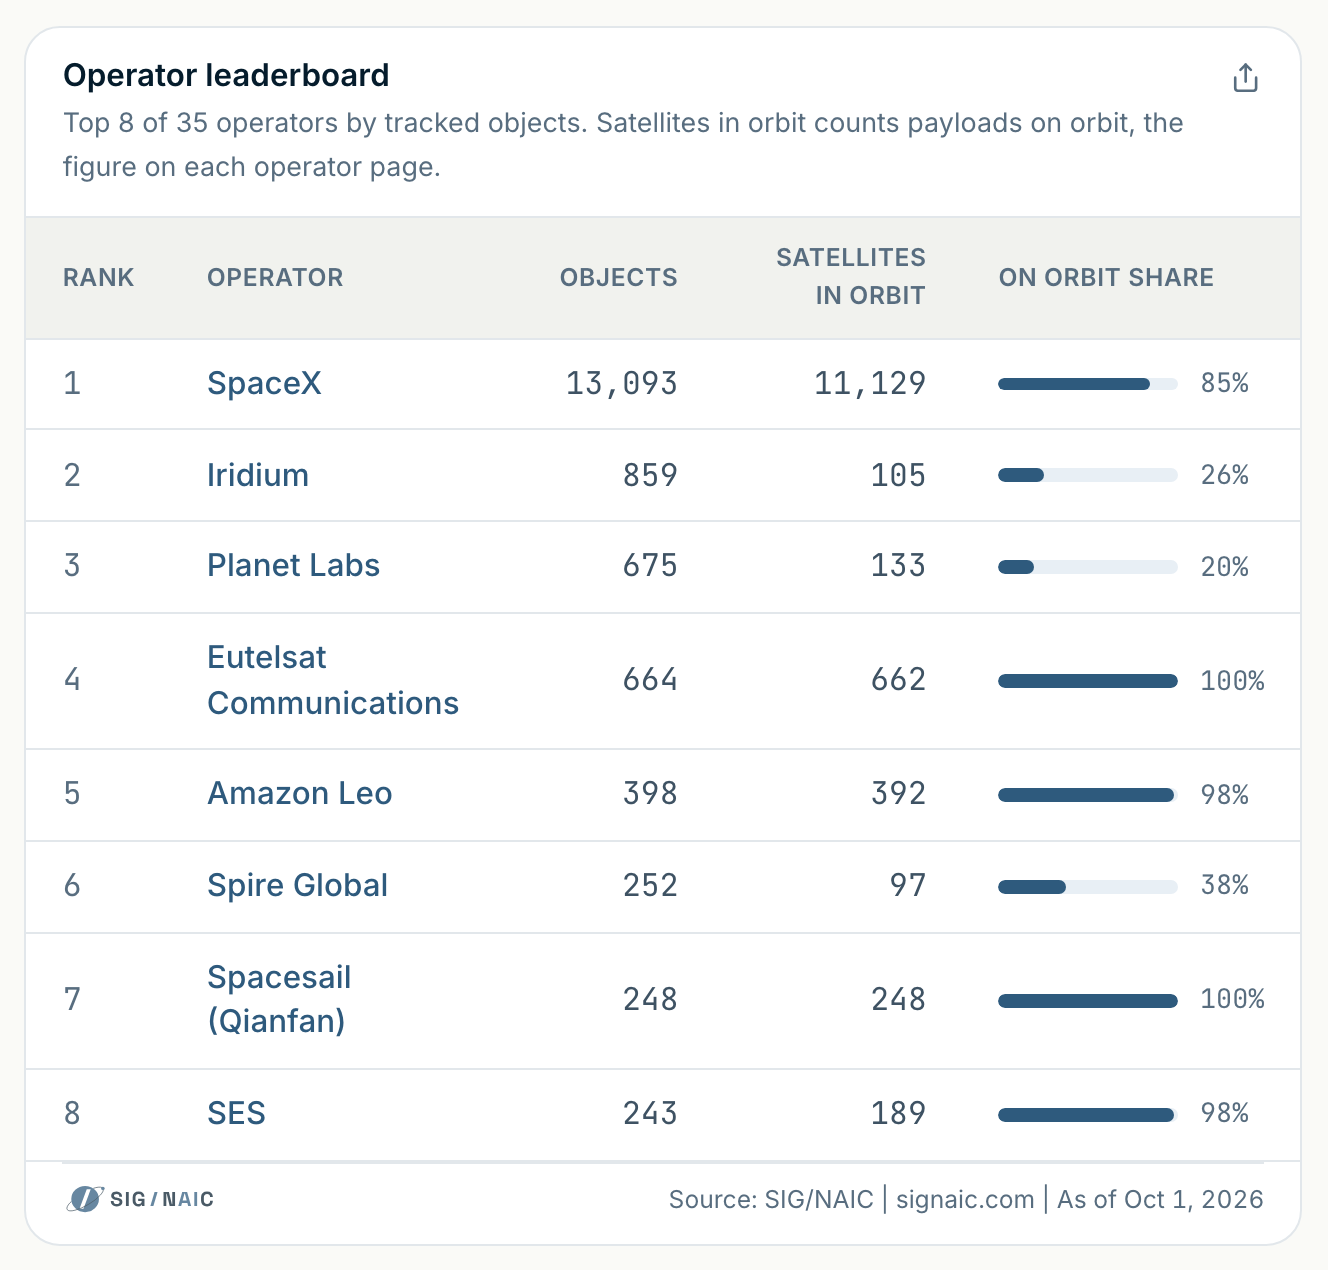The width and height of the screenshot is (1328, 1270).
Task: Click Iridium's 859 objects value
Action: pyautogui.click(x=650, y=475)
